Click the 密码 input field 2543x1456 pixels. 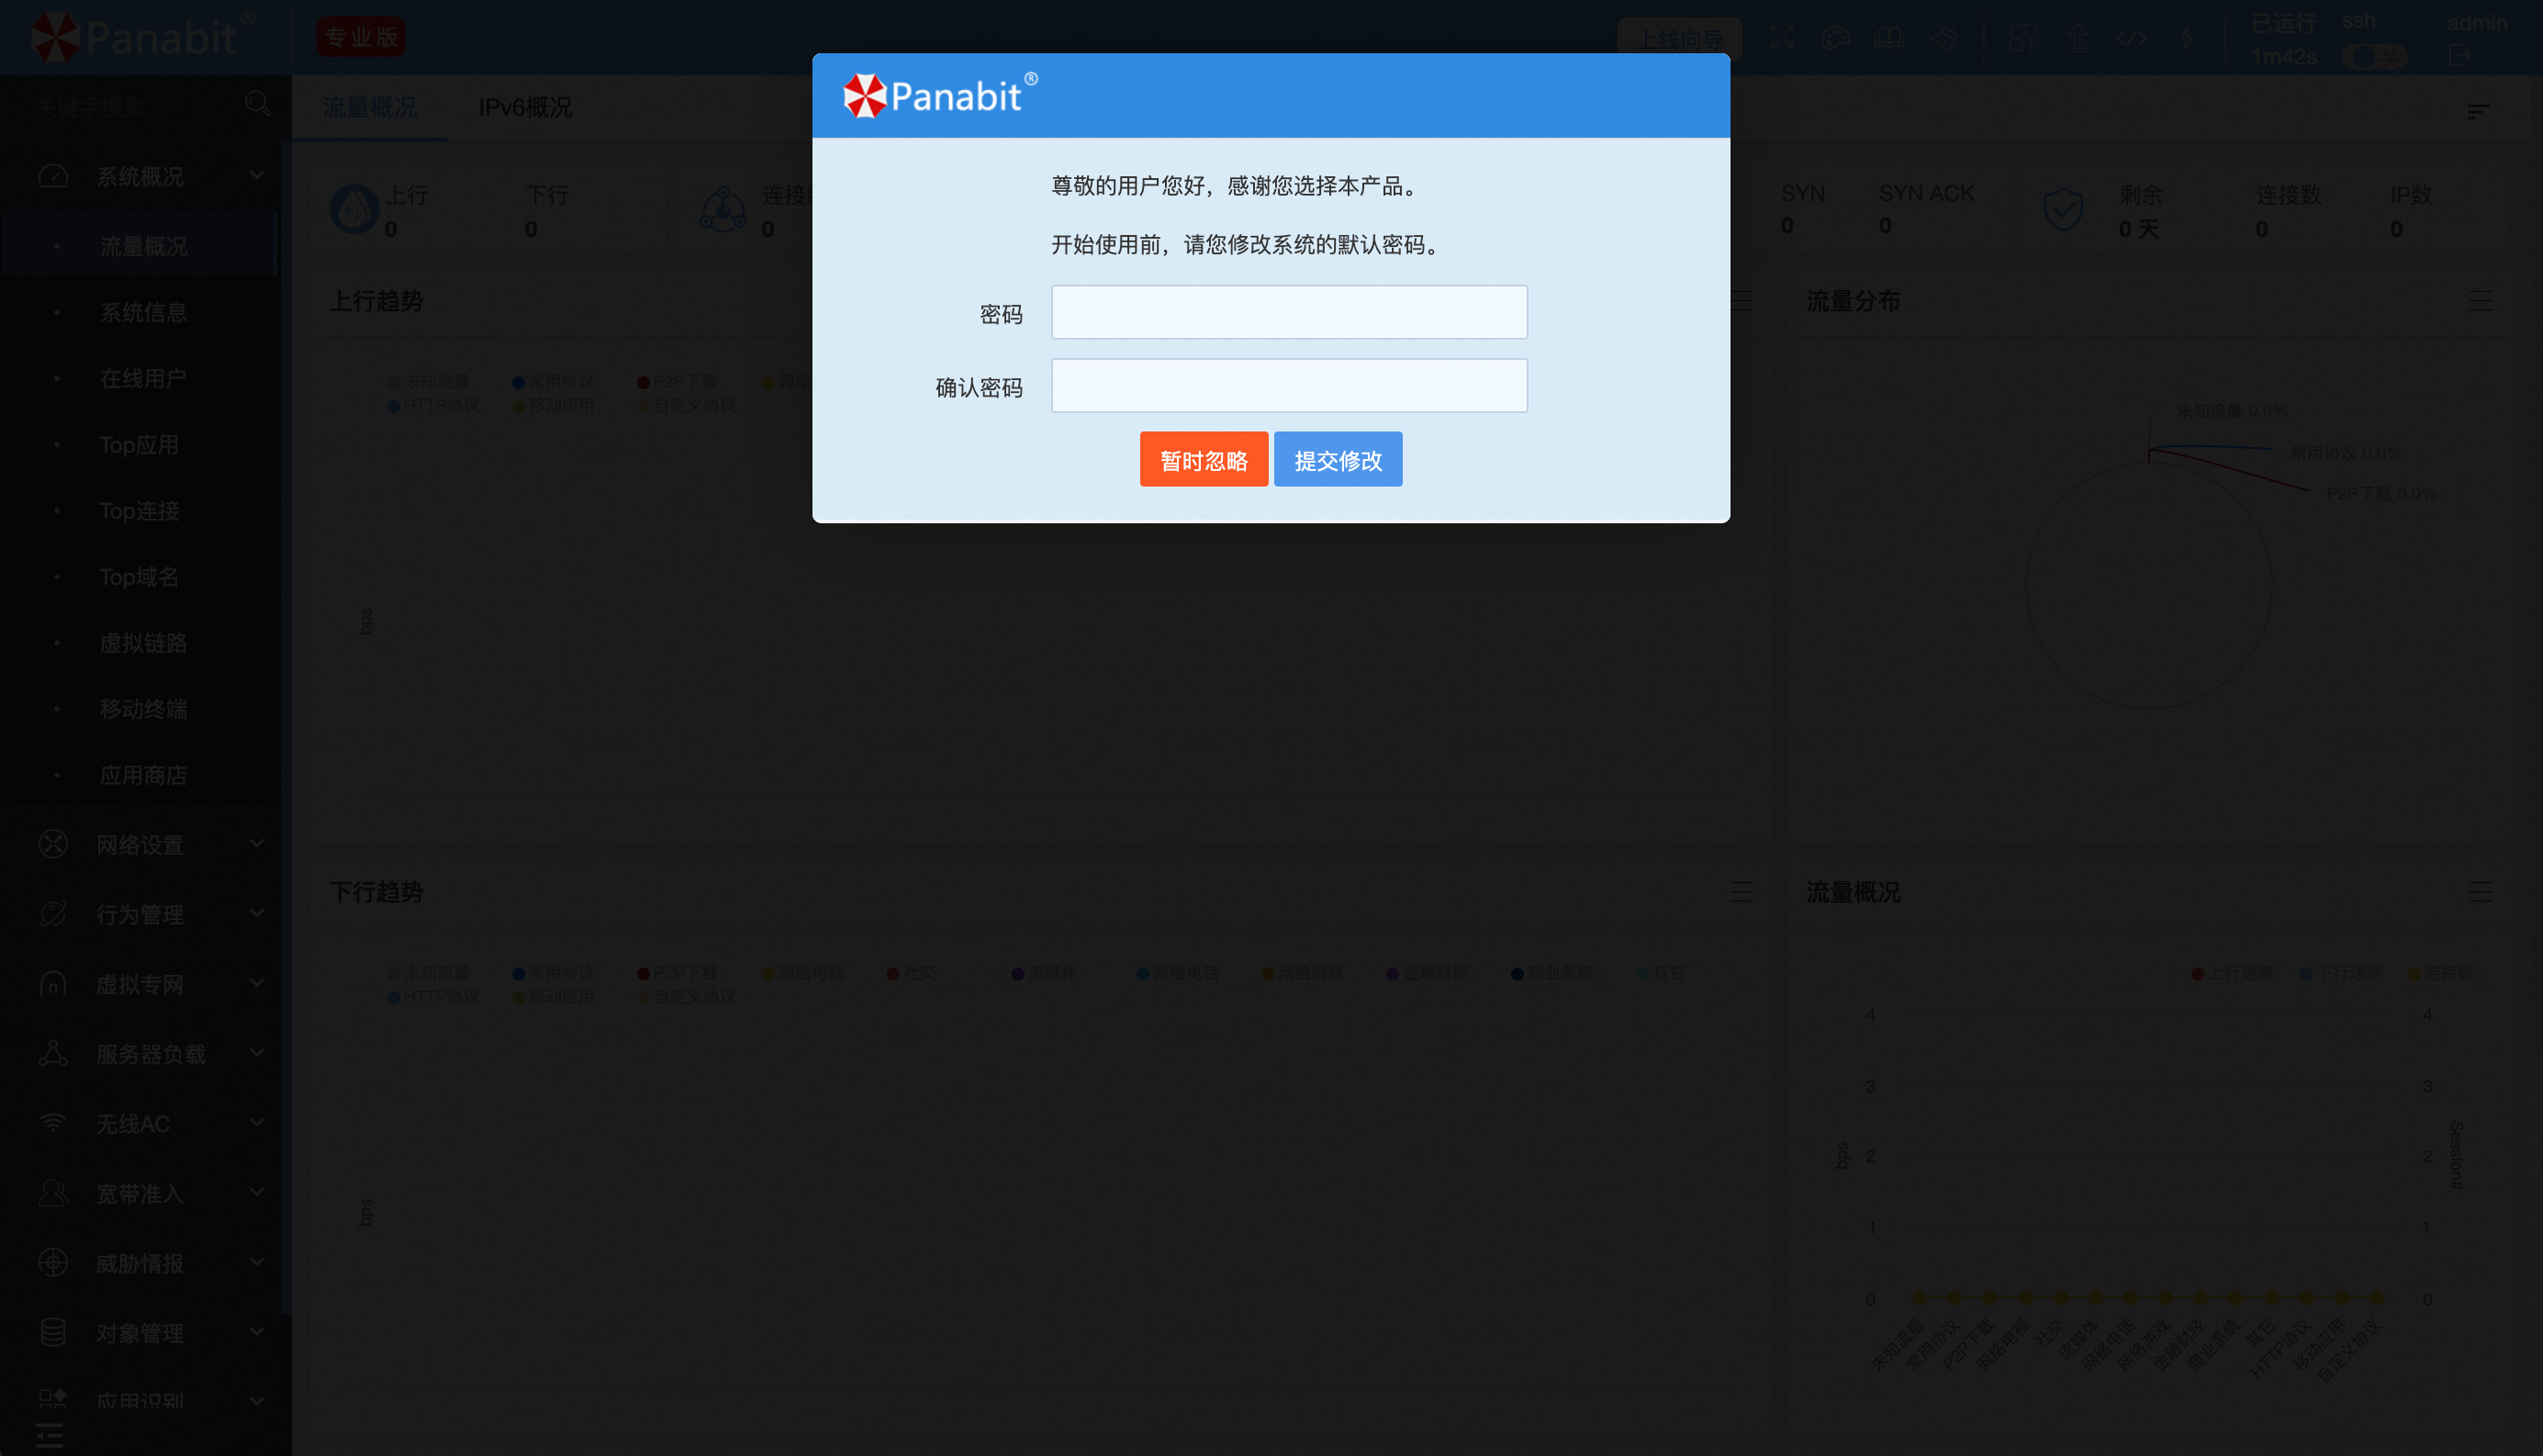[1289, 312]
